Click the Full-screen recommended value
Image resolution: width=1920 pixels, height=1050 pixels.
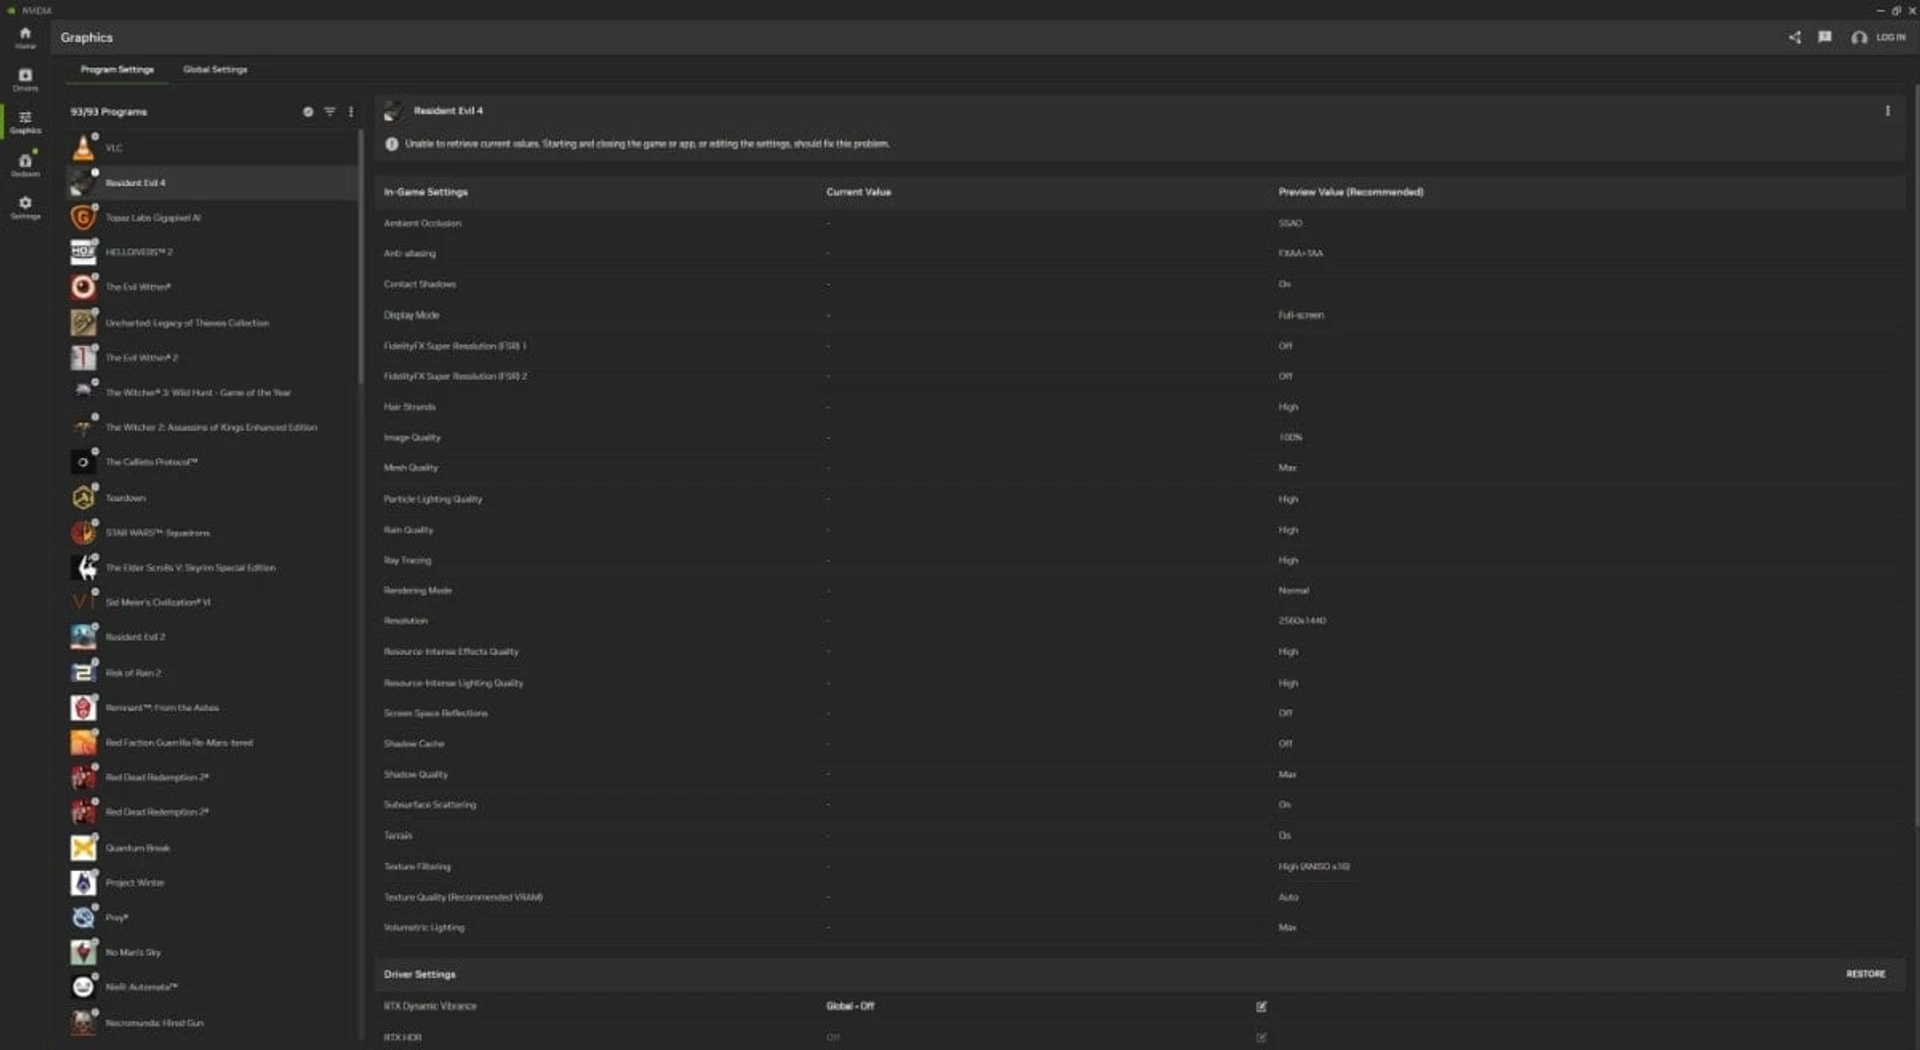point(1301,315)
